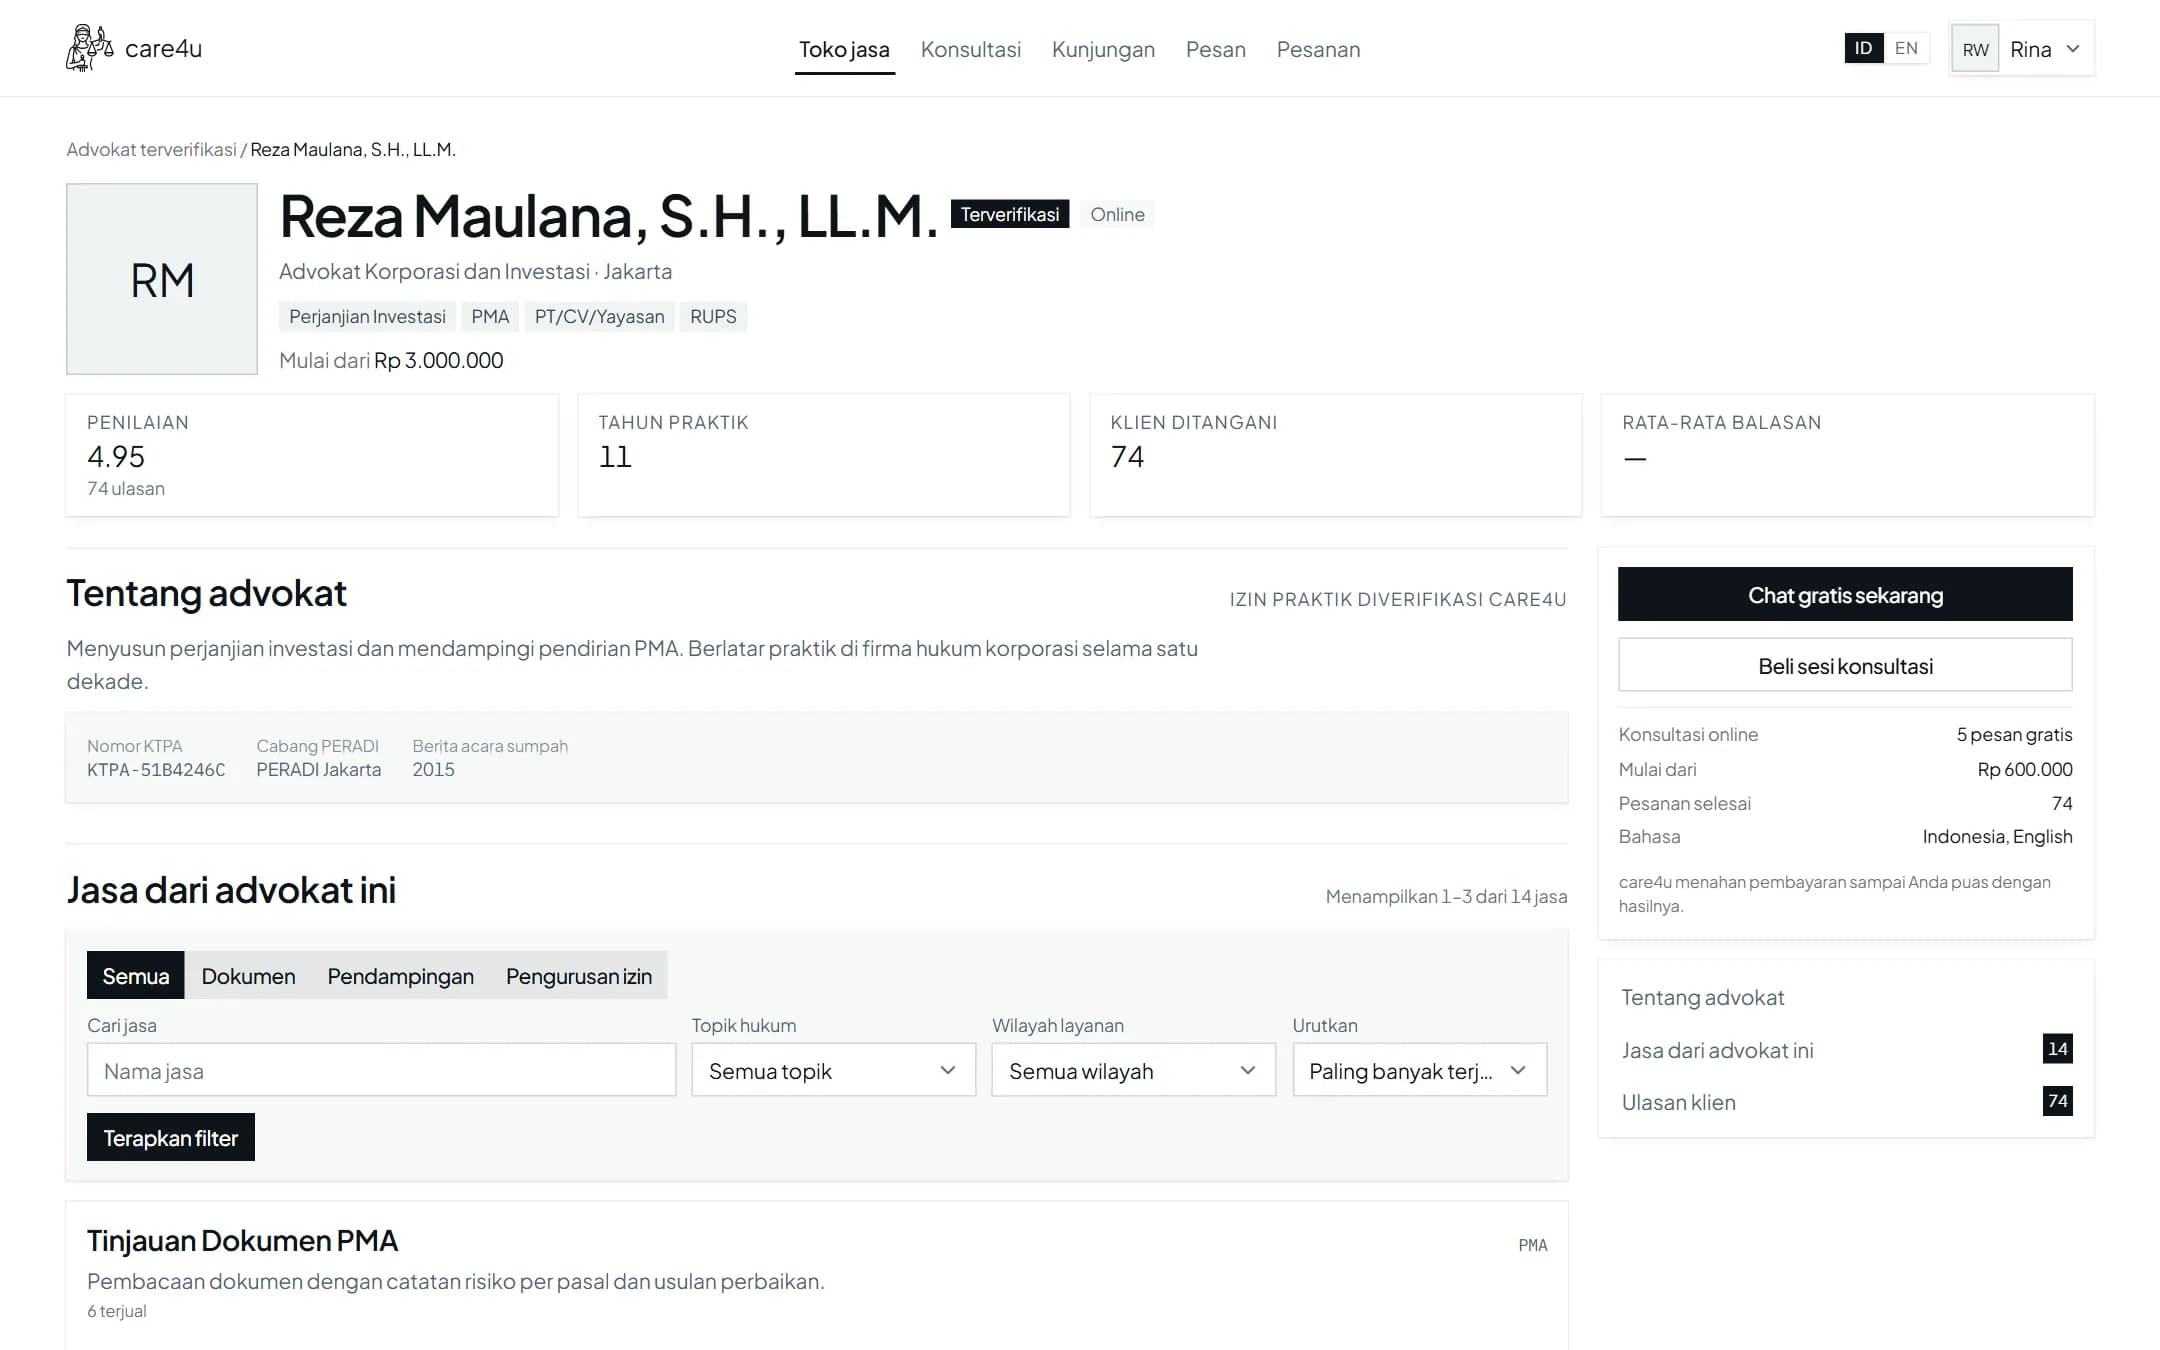The height and width of the screenshot is (1350, 2160).
Task: Go to the Konsultasi menu
Action: tap(970, 49)
